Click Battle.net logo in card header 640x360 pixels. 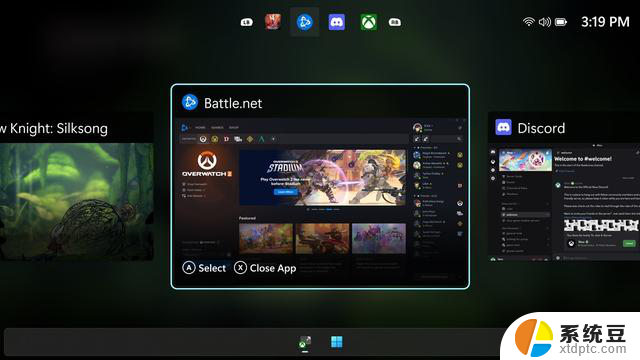point(190,102)
